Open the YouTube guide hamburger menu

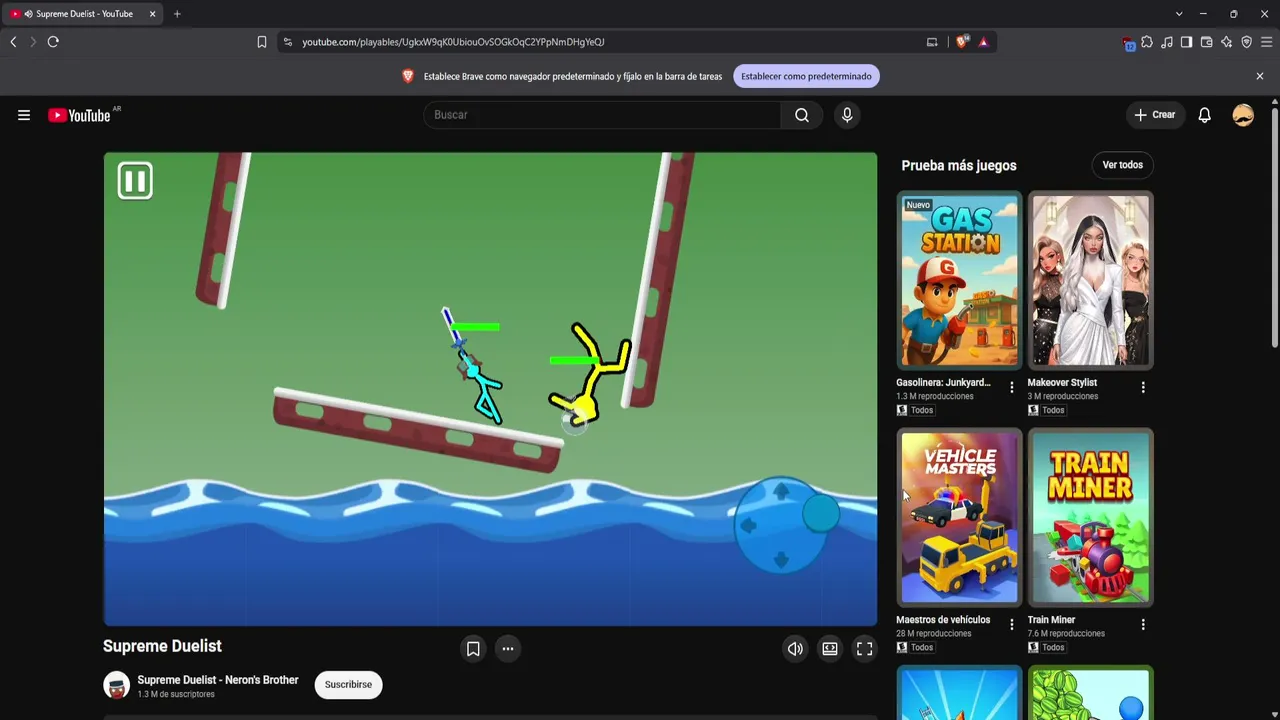(x=24, y=115)
